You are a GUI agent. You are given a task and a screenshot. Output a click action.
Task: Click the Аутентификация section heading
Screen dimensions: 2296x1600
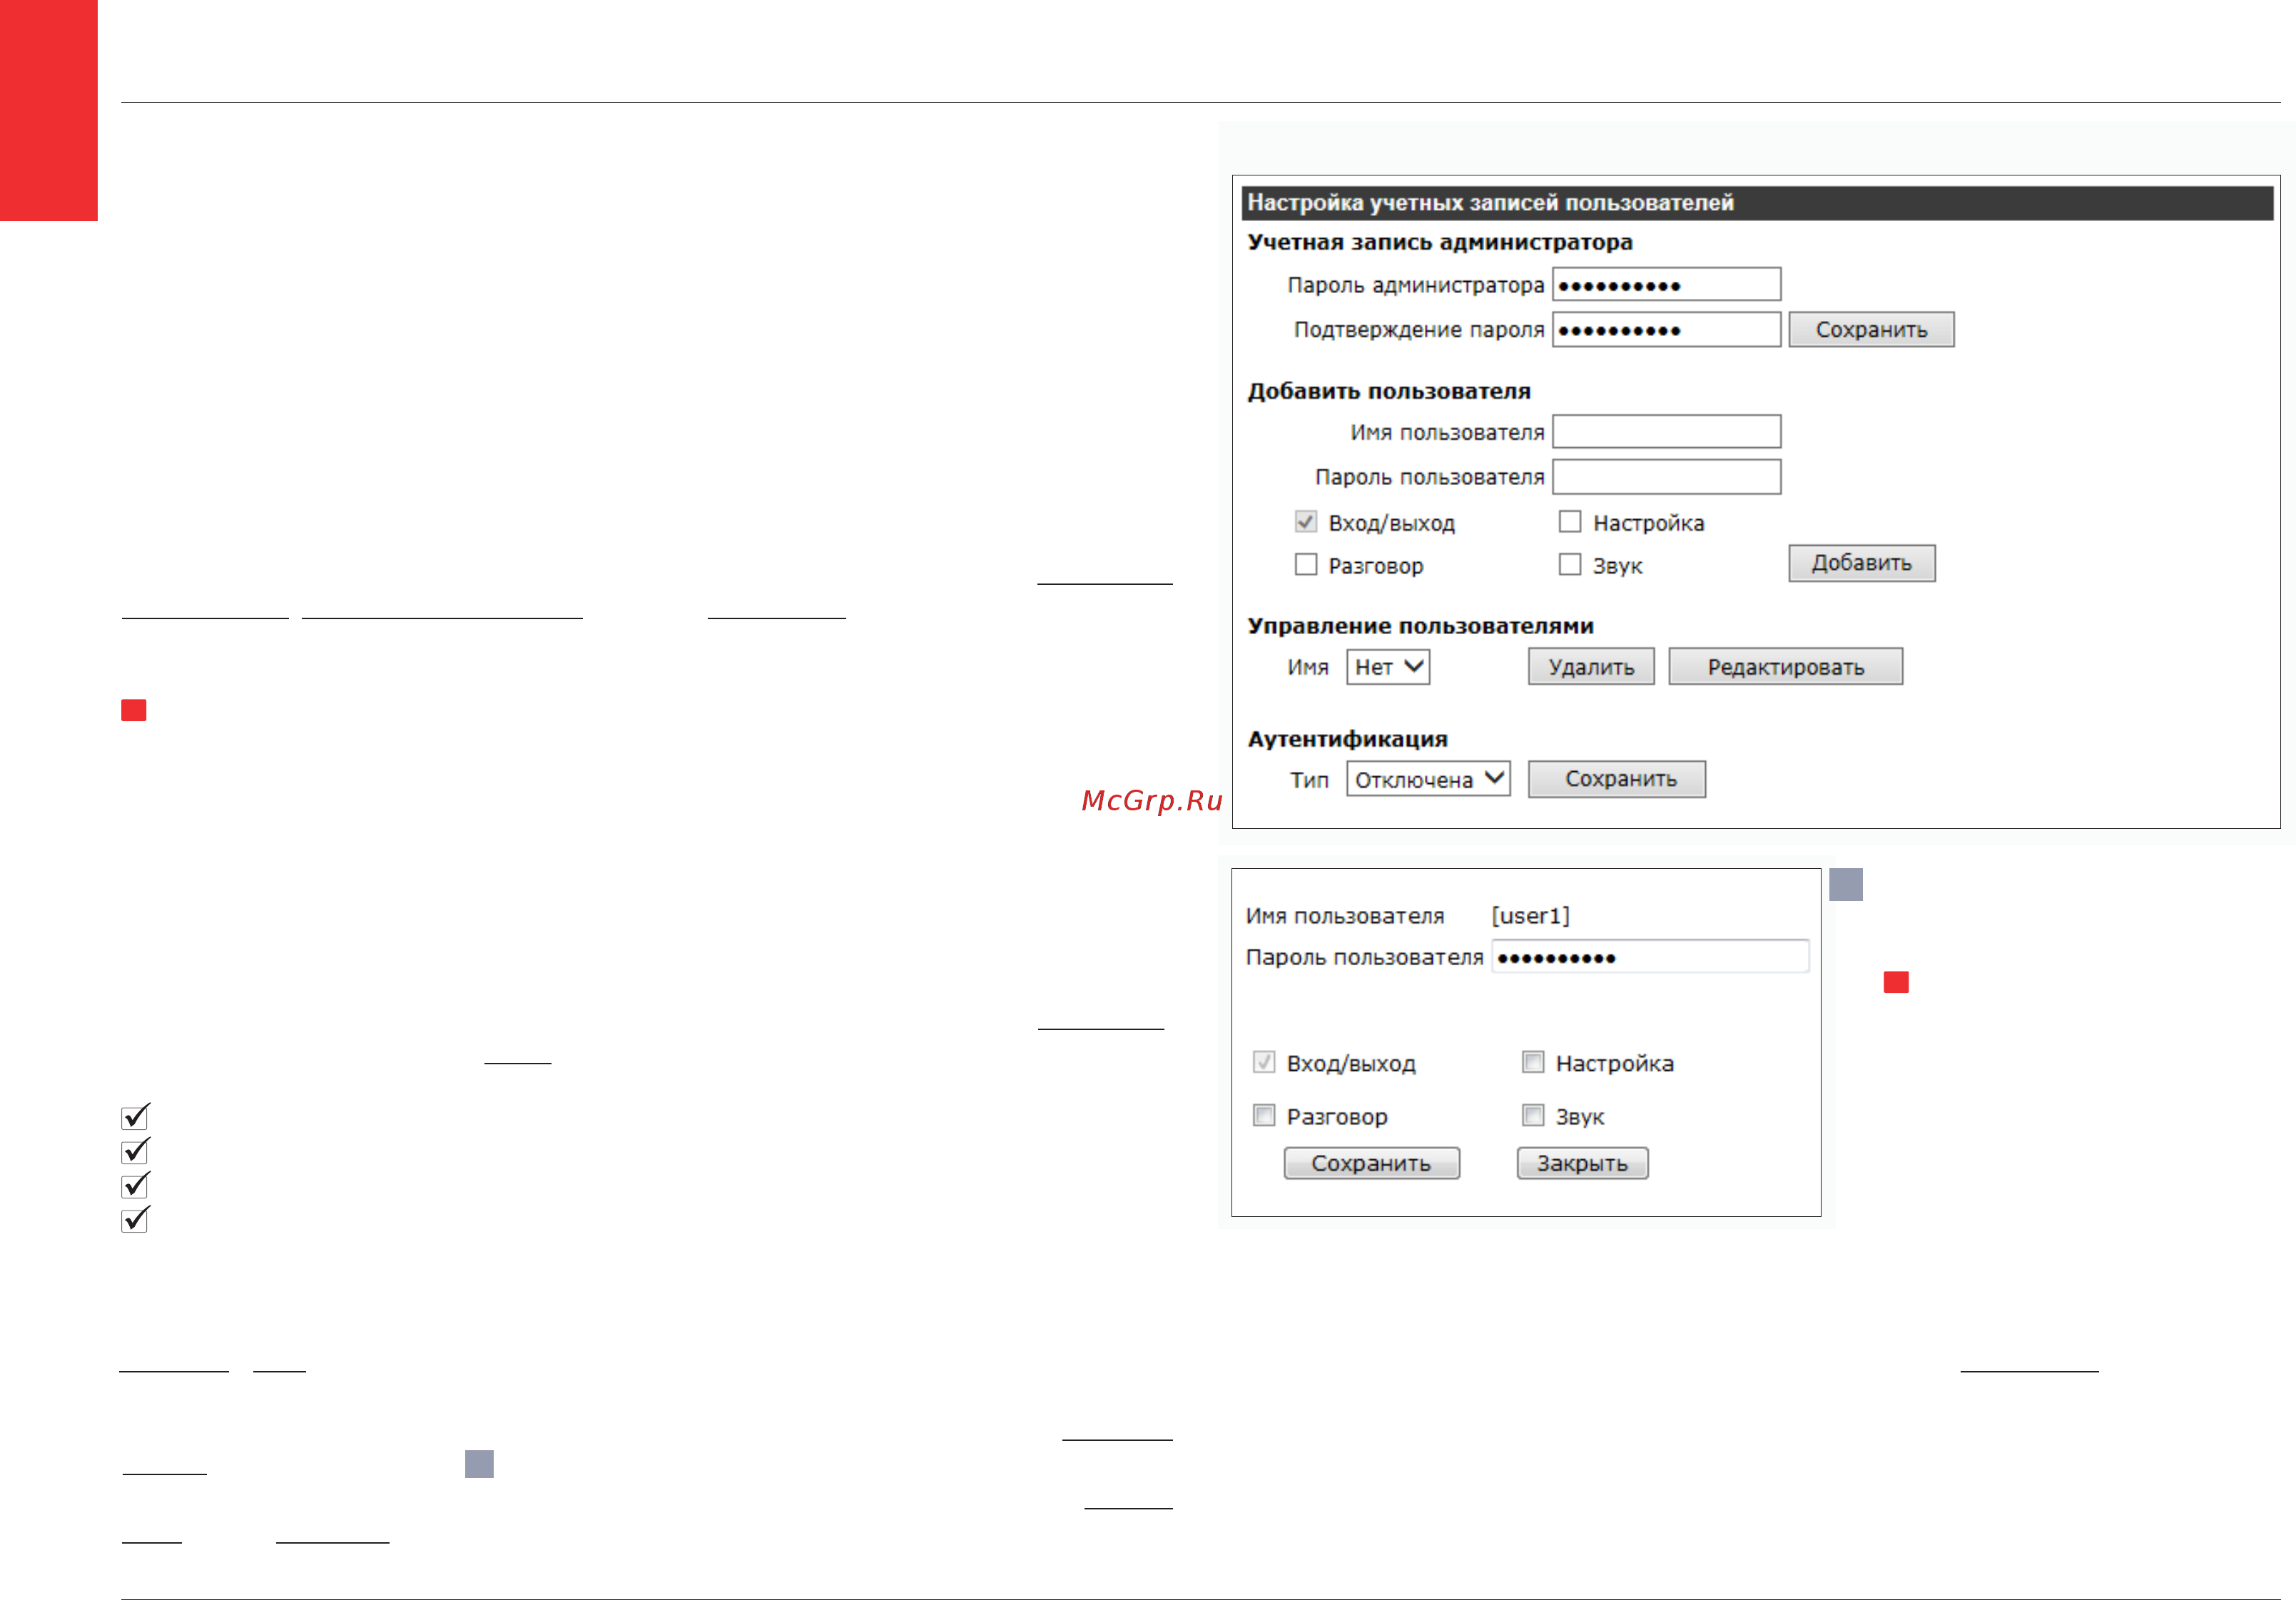click(x=1347, y=739)
